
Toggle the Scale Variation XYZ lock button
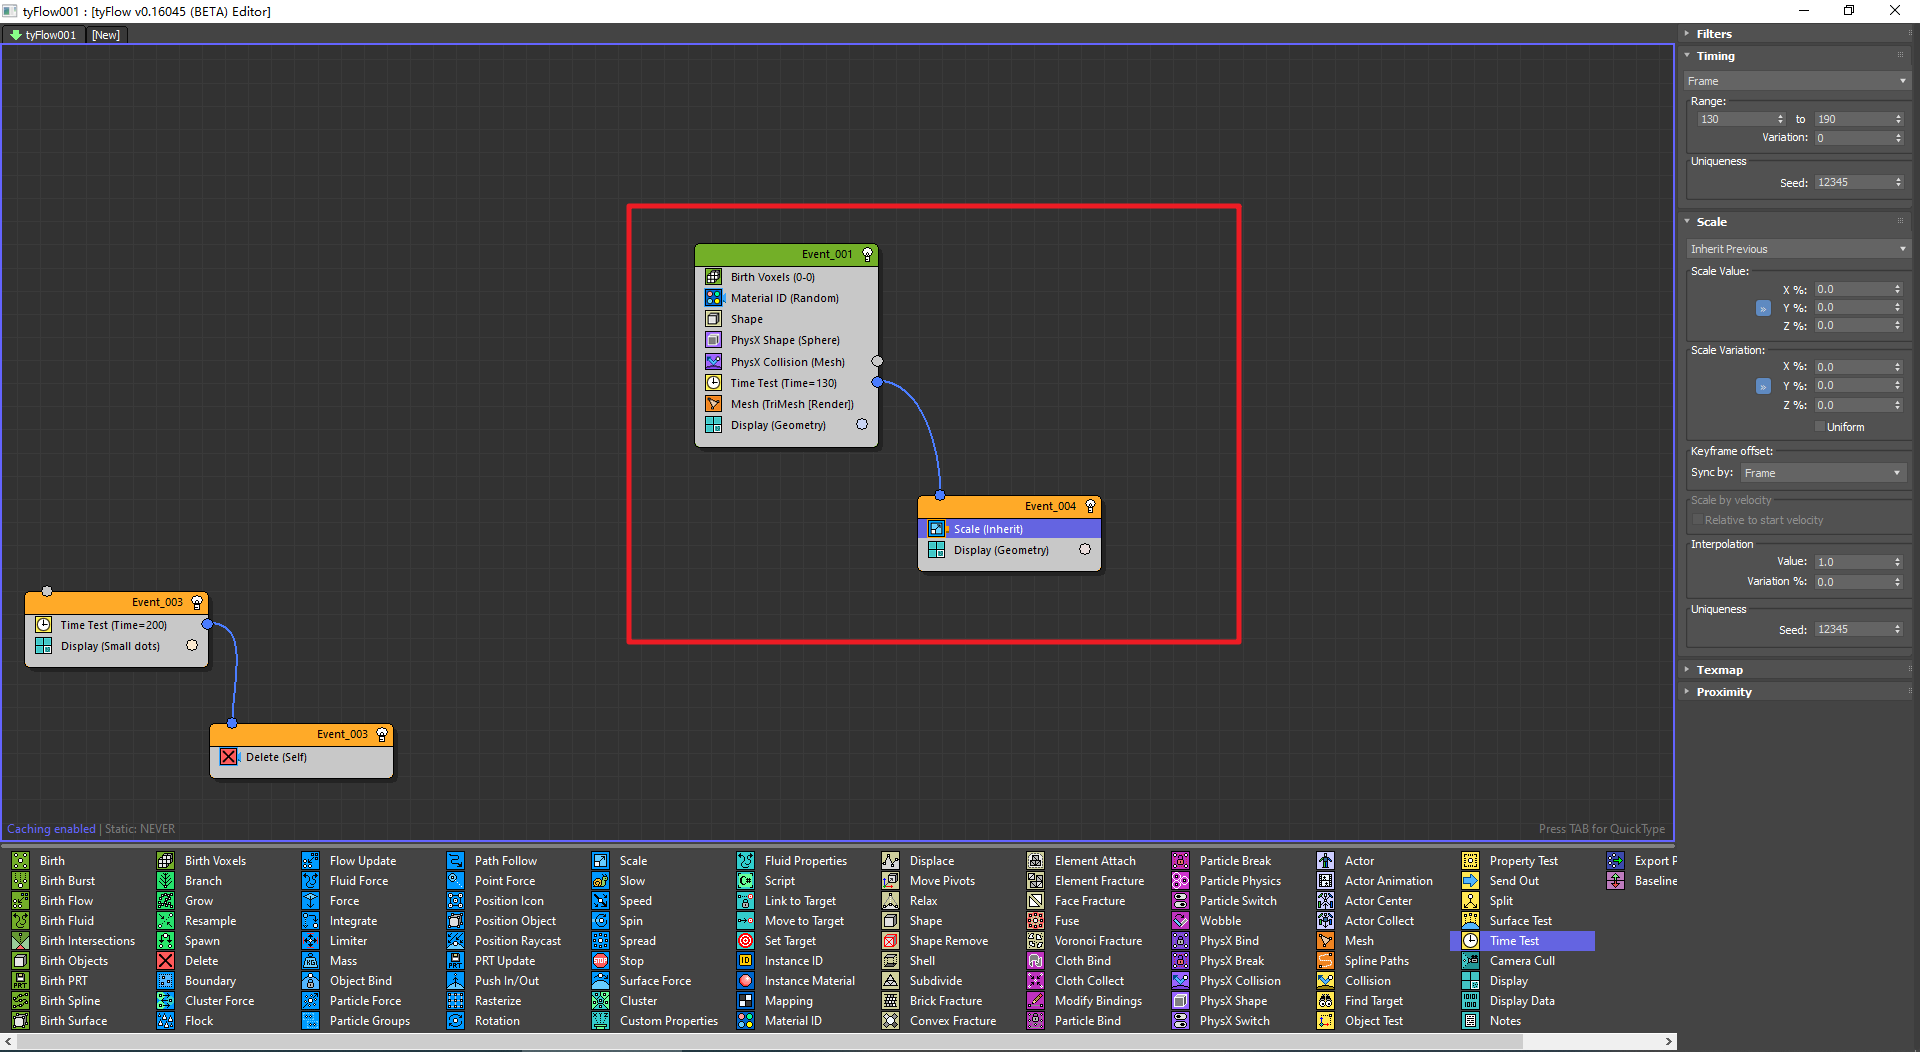click(x=1763, y=386)
